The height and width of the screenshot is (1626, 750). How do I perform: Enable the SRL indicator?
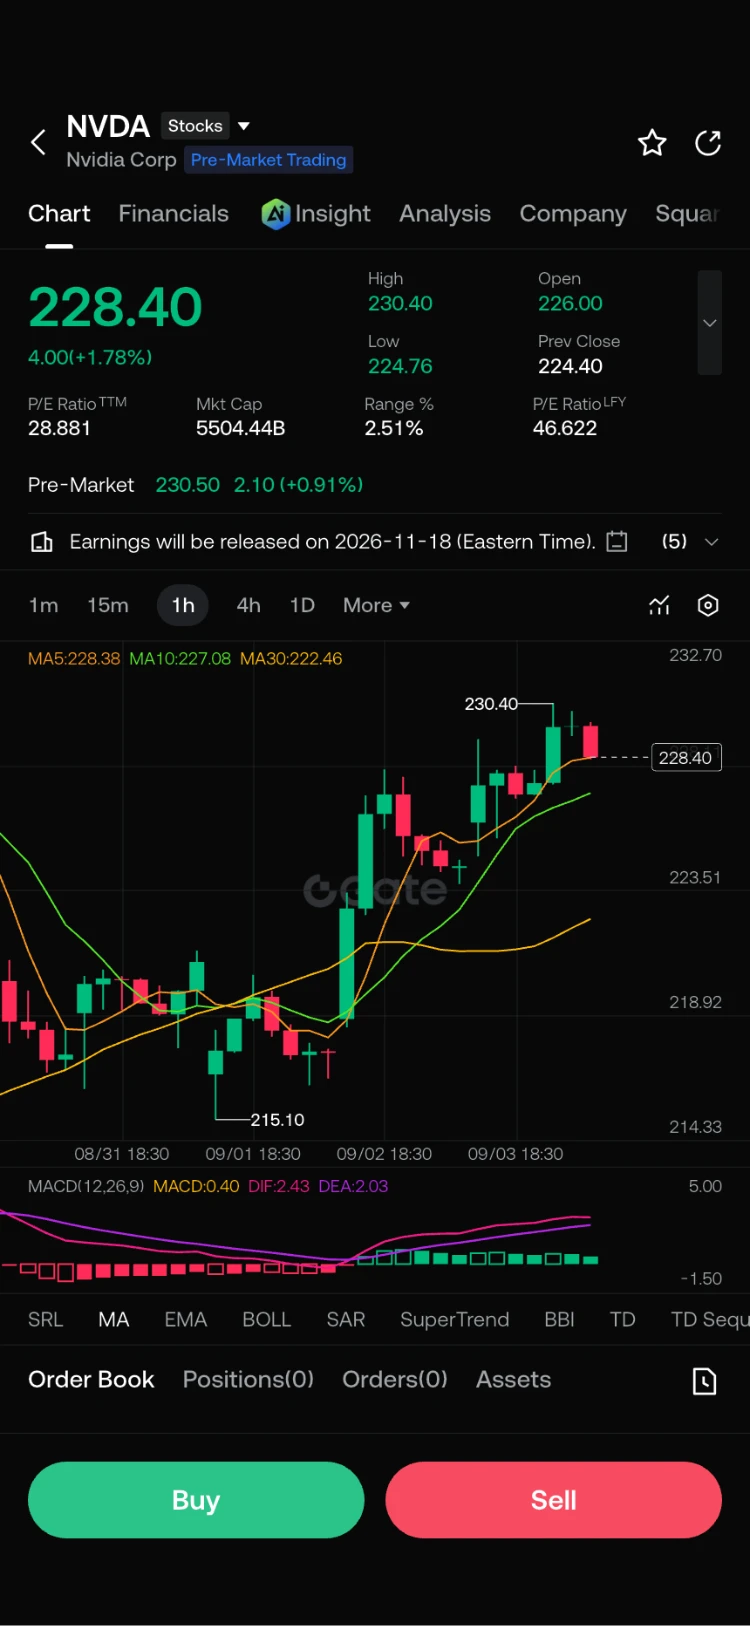click(x=45, y=1320)
